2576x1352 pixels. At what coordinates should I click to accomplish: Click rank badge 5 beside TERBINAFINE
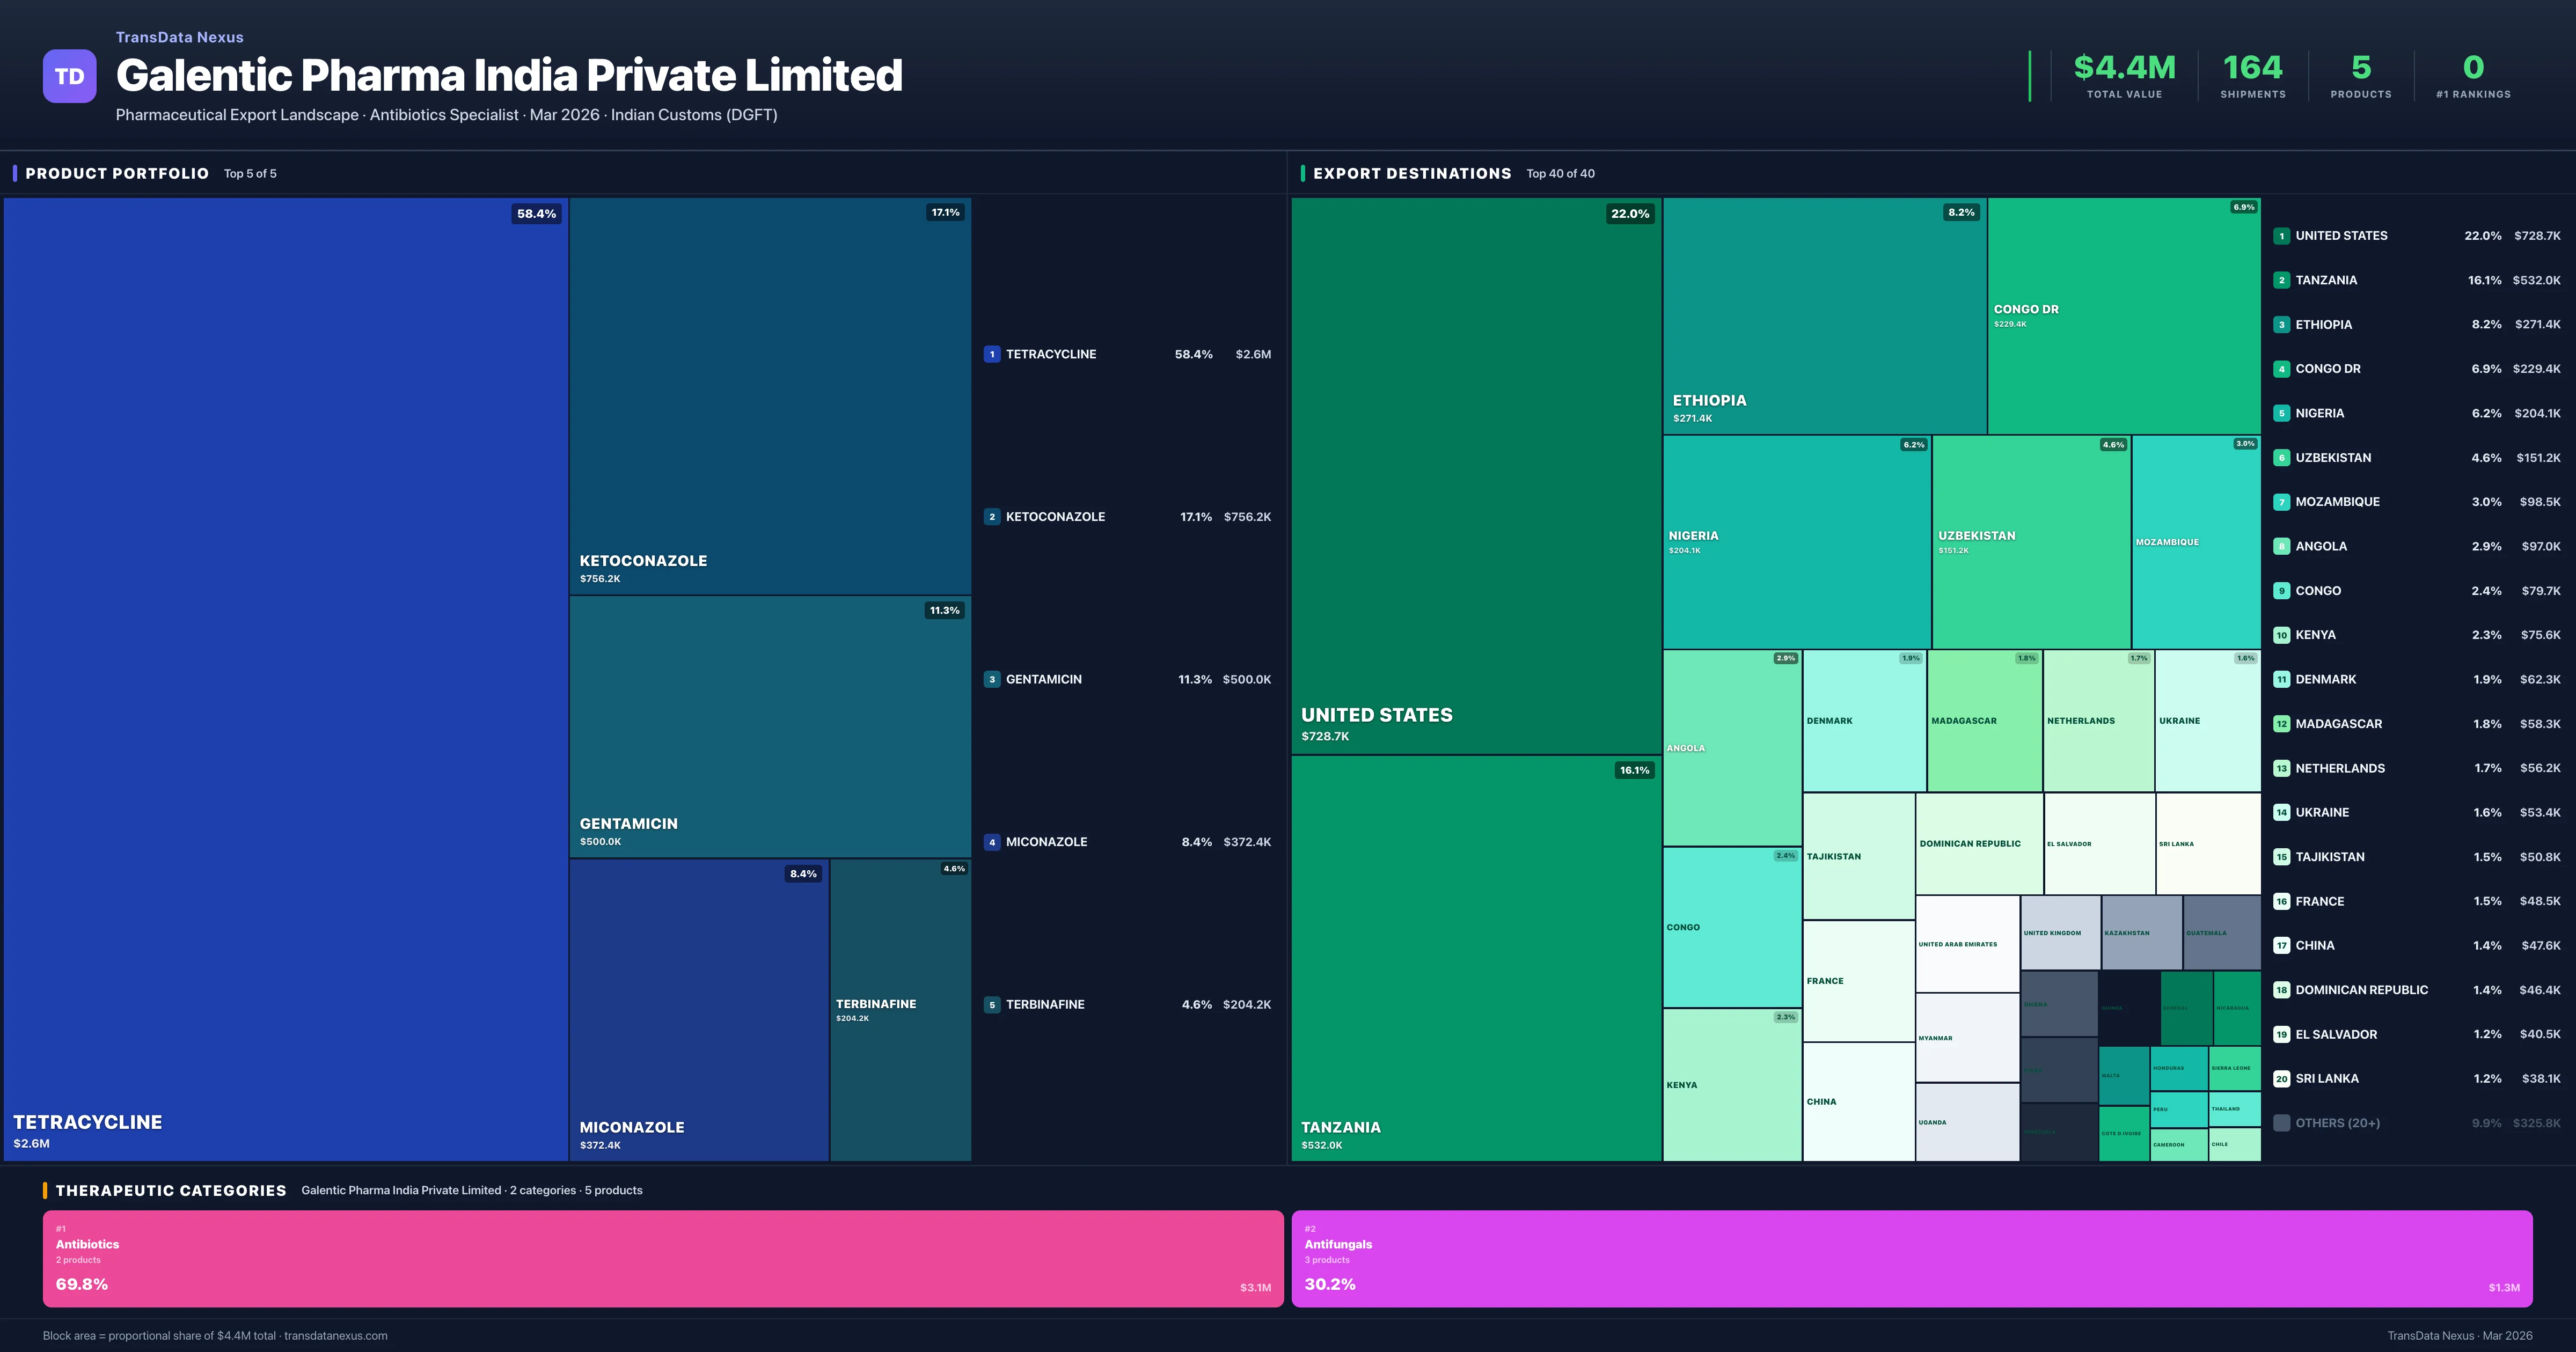[992, 1004]
